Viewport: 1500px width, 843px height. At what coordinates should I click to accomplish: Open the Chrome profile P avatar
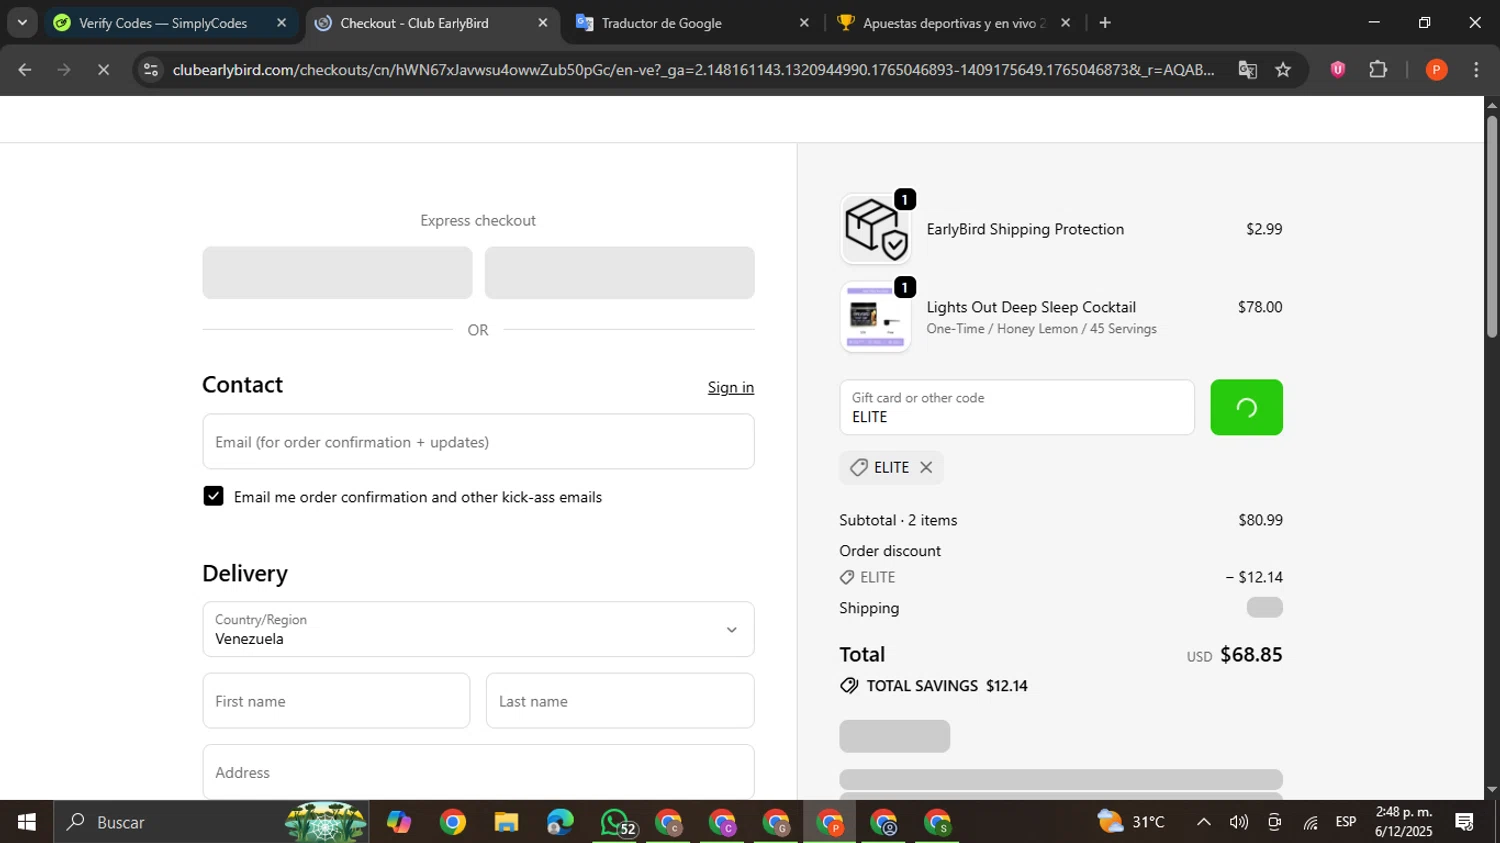(1436, 70)
